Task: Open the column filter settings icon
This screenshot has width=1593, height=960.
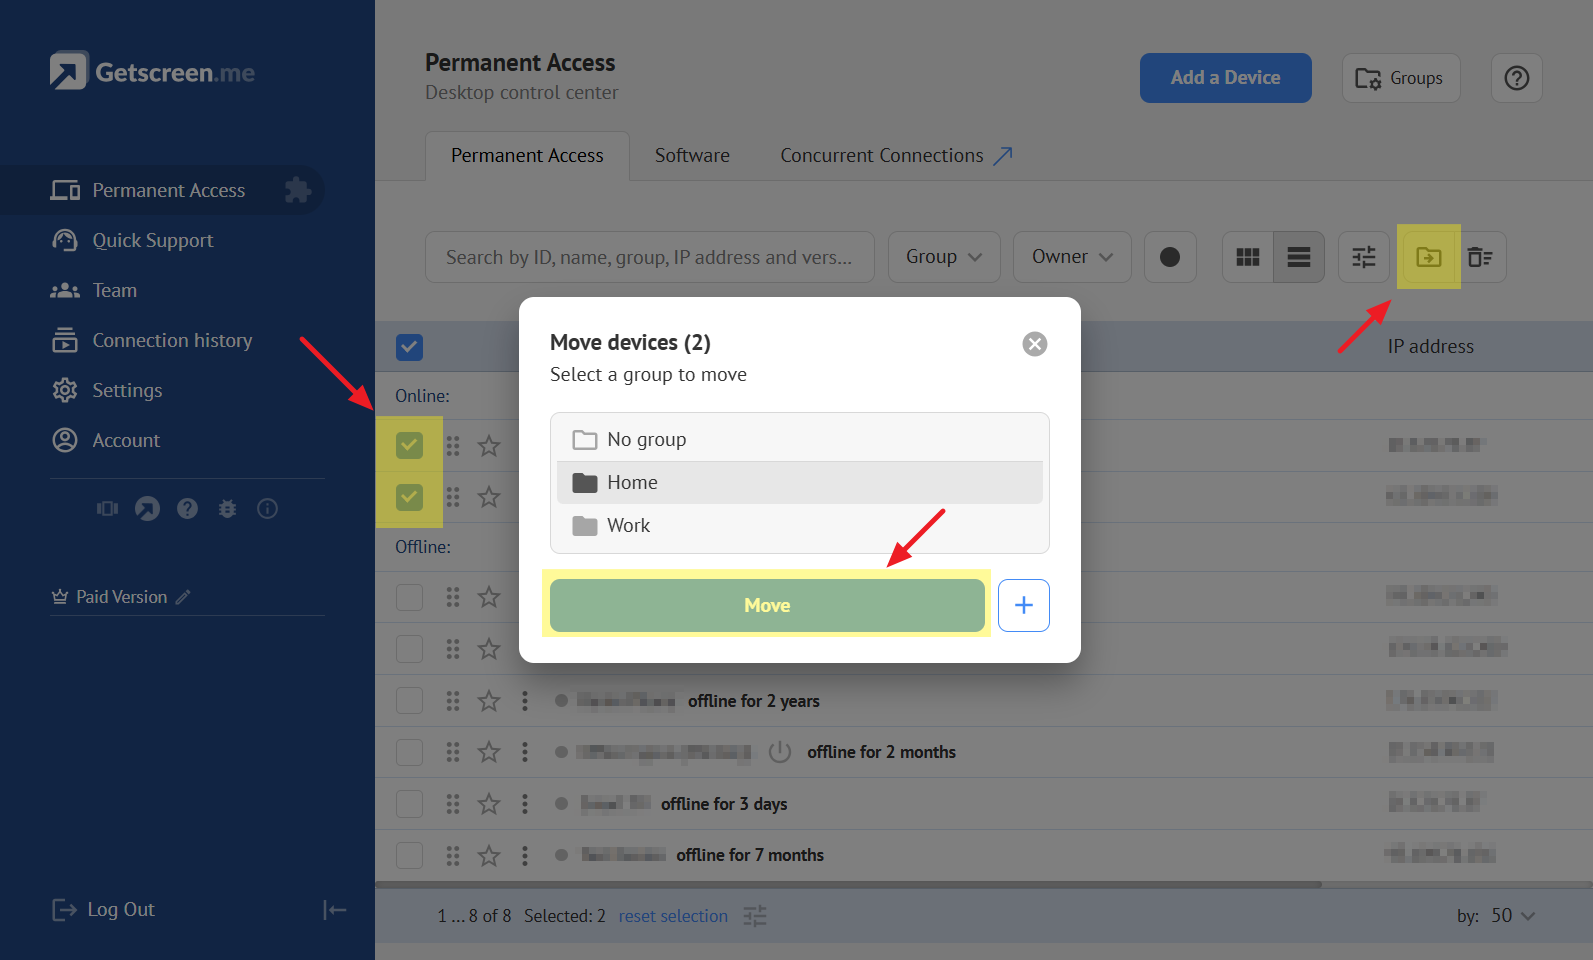Action: tap(1363, 257)
